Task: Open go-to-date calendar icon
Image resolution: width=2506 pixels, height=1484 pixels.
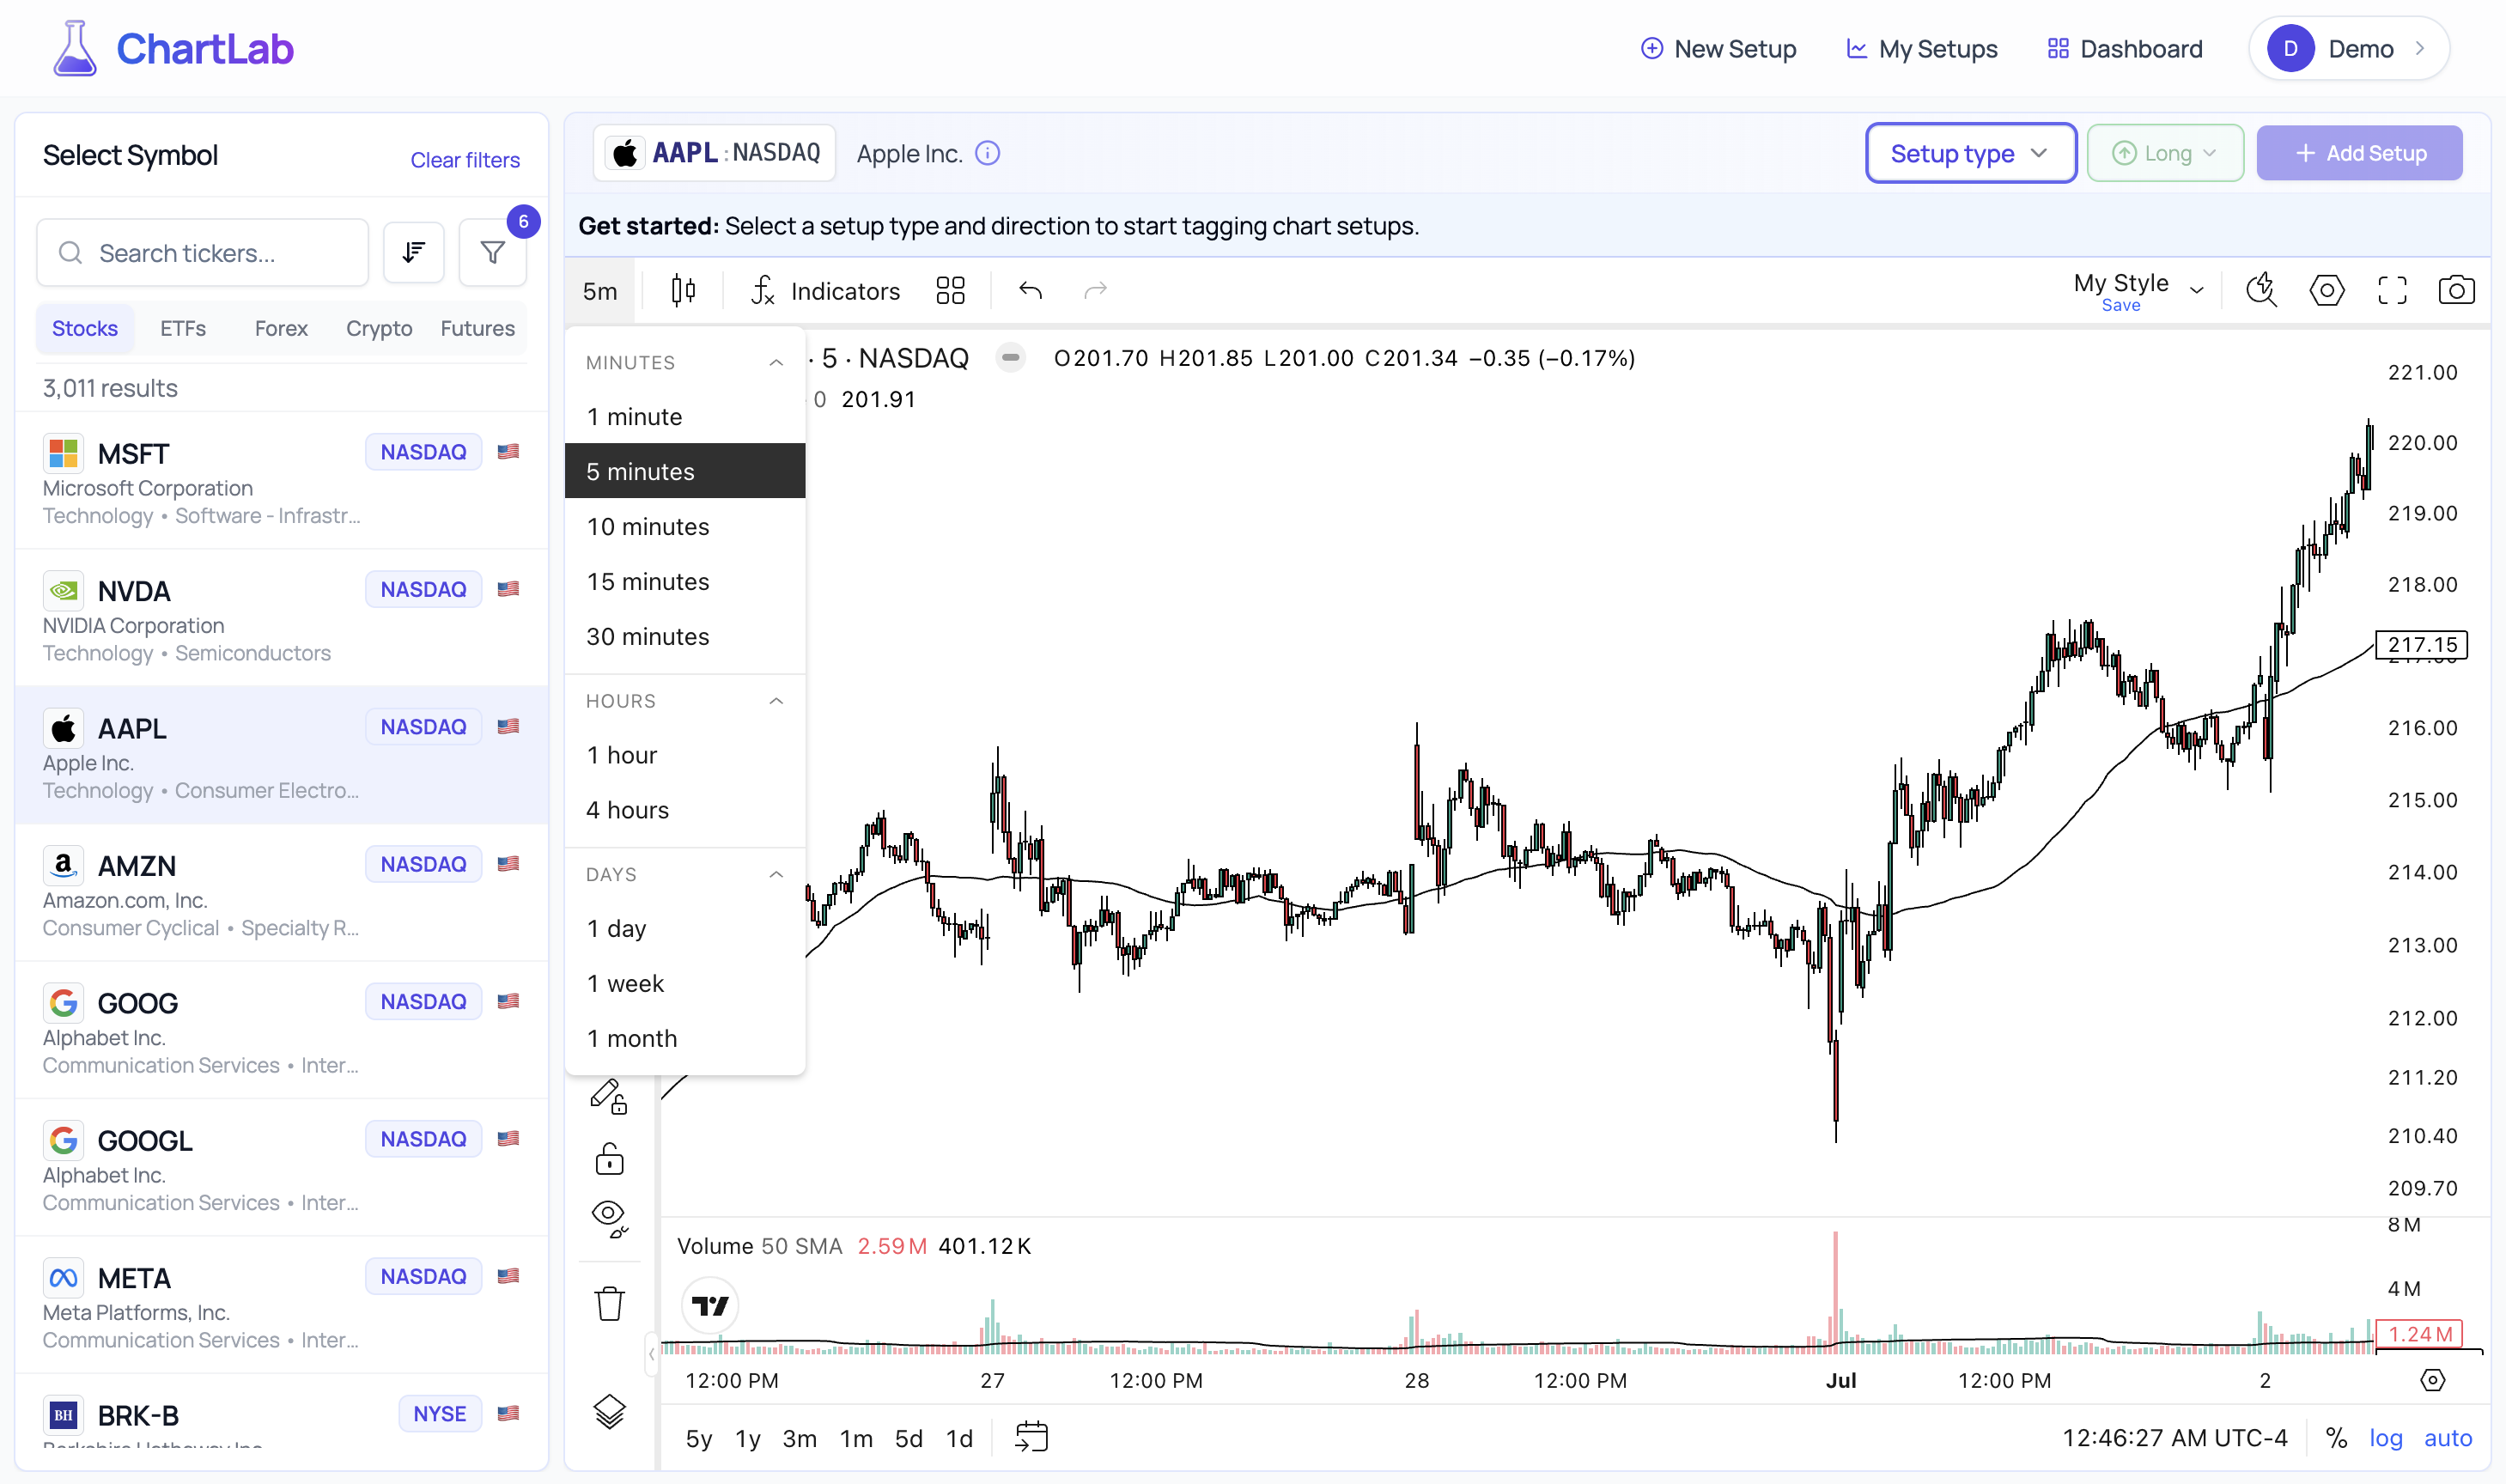Action: click(1031, 1437)
